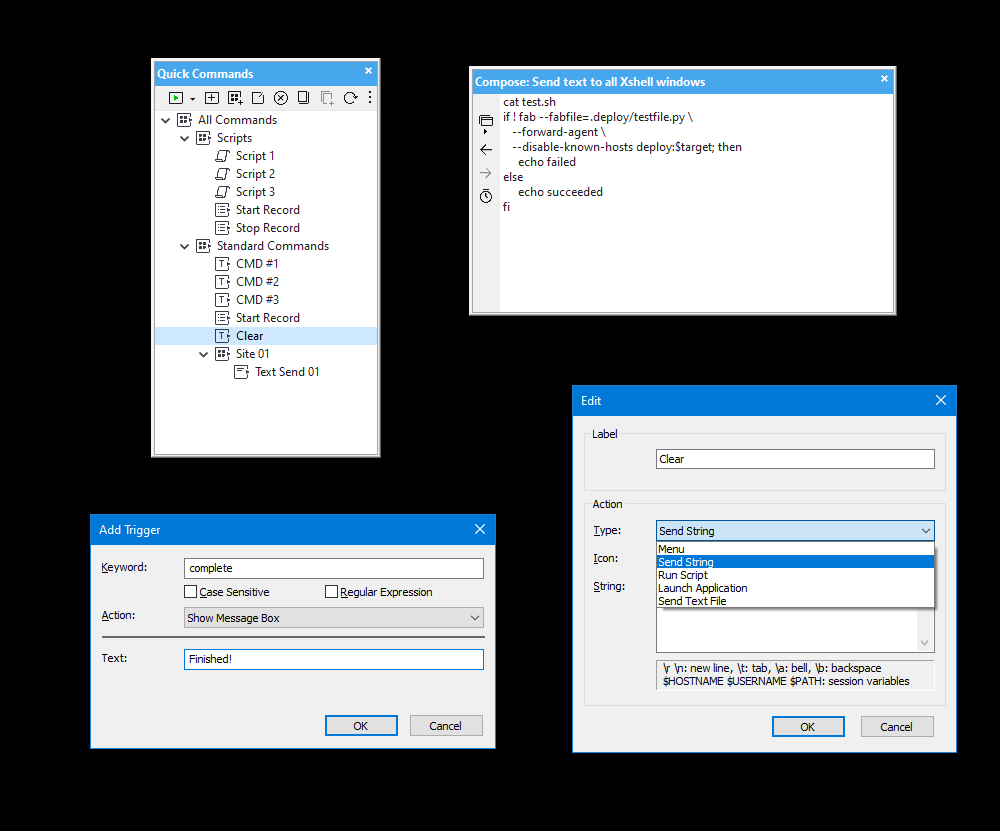Collapse the Standard Commands folder chevron
Viewport: 1000px width, 831px height.
(x=184, y=246)
